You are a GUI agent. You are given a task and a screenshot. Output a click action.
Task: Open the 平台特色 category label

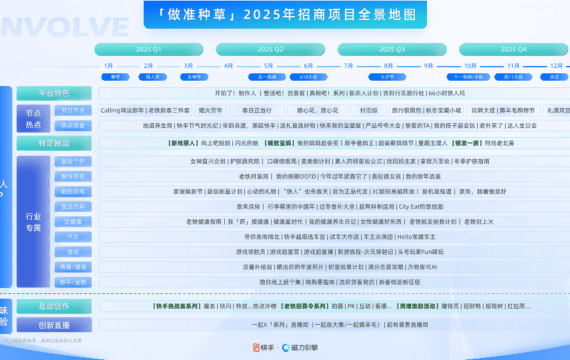(x=54, y=93)
